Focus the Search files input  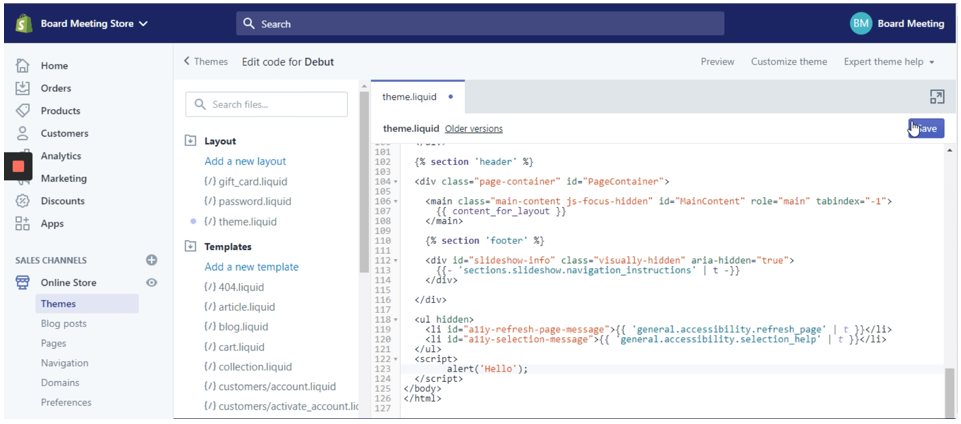pyautogui.click(x=267, y=104)
